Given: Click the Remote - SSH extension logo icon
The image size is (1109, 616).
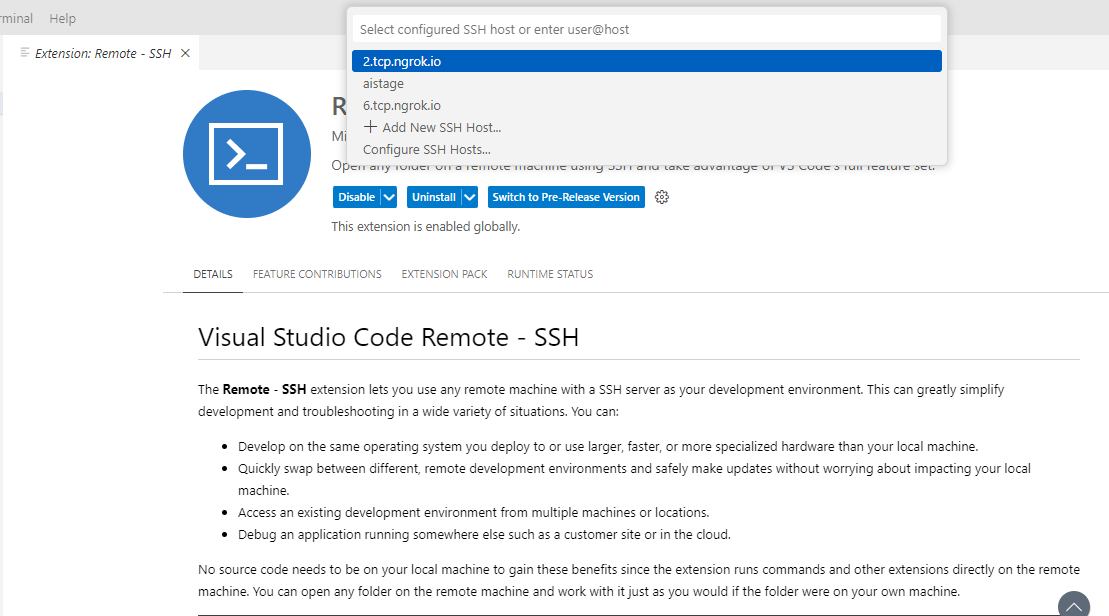Looking at the screenshot, I should click(247, 153).
